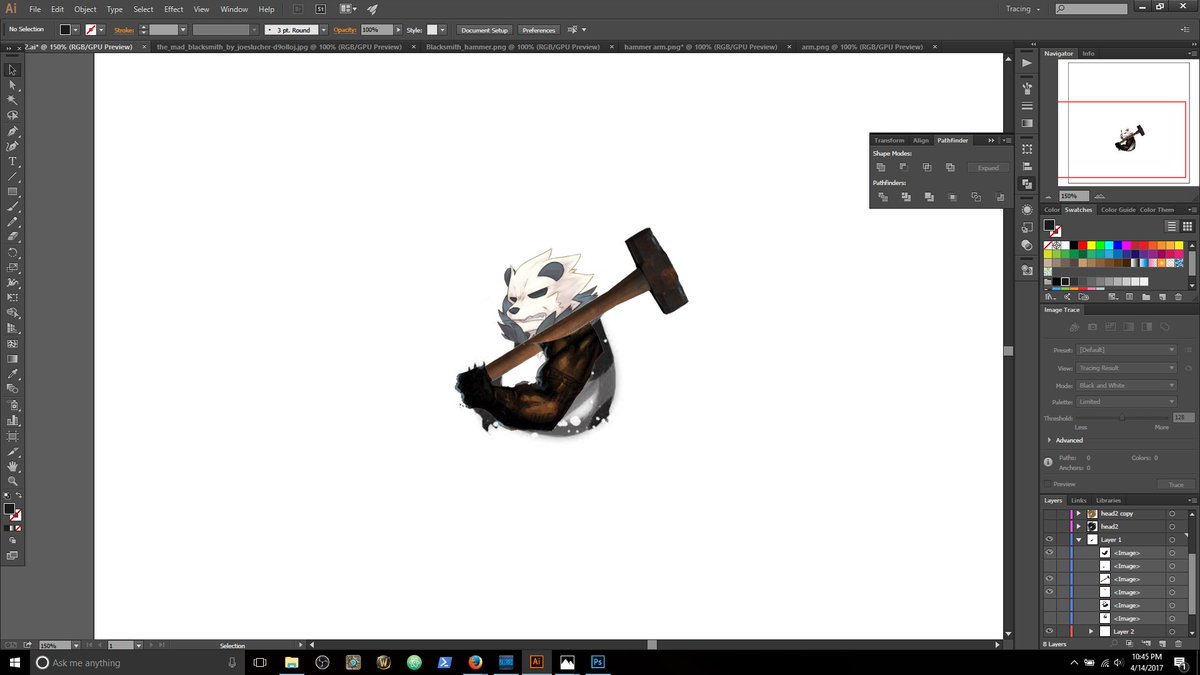
Task: Click the Divide pathfinder icon
Action: pos(882,197)
